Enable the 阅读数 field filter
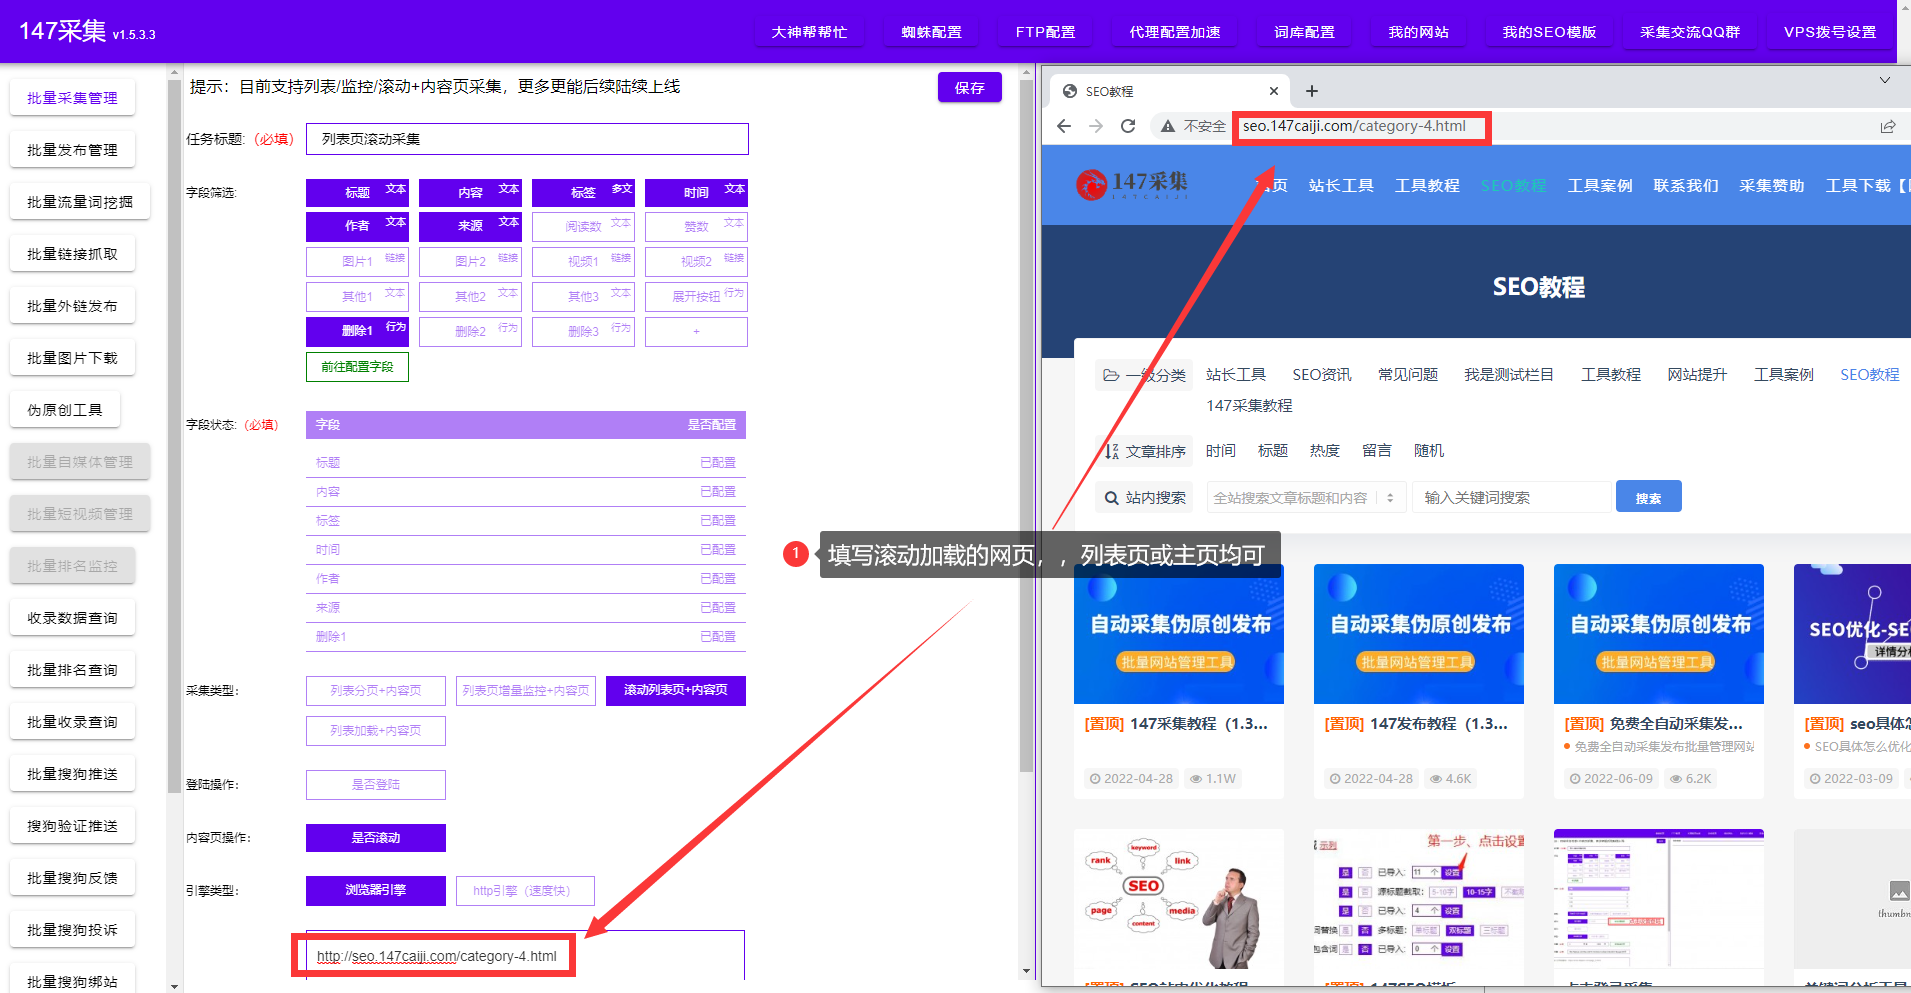 [x=583, y=226]
